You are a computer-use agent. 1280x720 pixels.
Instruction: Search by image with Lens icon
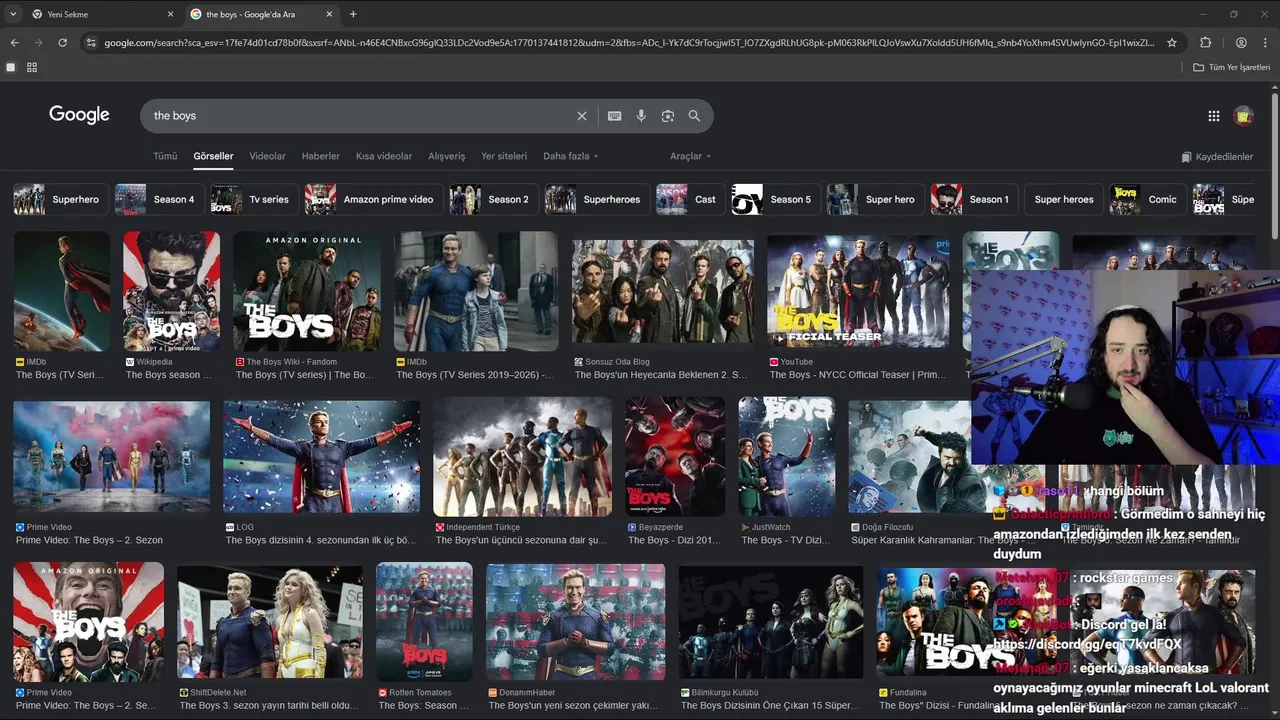pyautogui.click(x=668, y=116)
